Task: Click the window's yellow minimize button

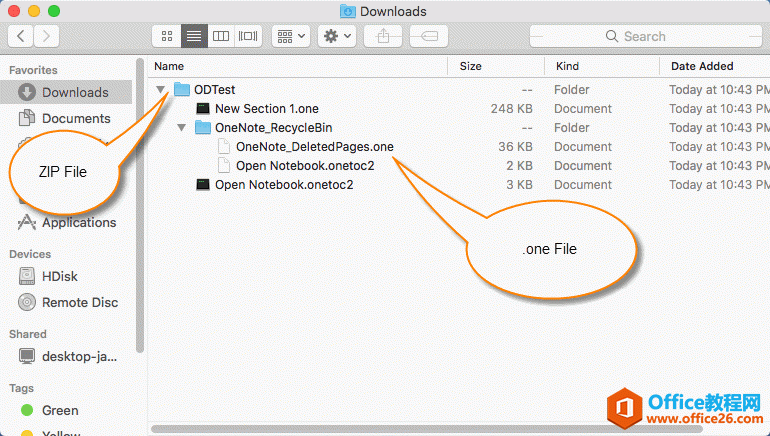Action: pyautogui.click(x=34, y=11)
